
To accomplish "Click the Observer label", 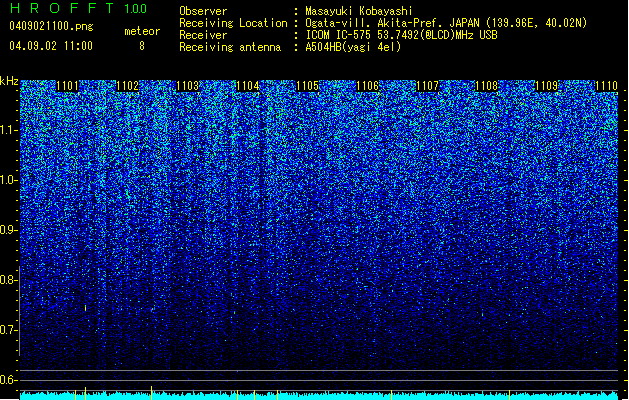I will pyautogui.click(x=203, y=11).
